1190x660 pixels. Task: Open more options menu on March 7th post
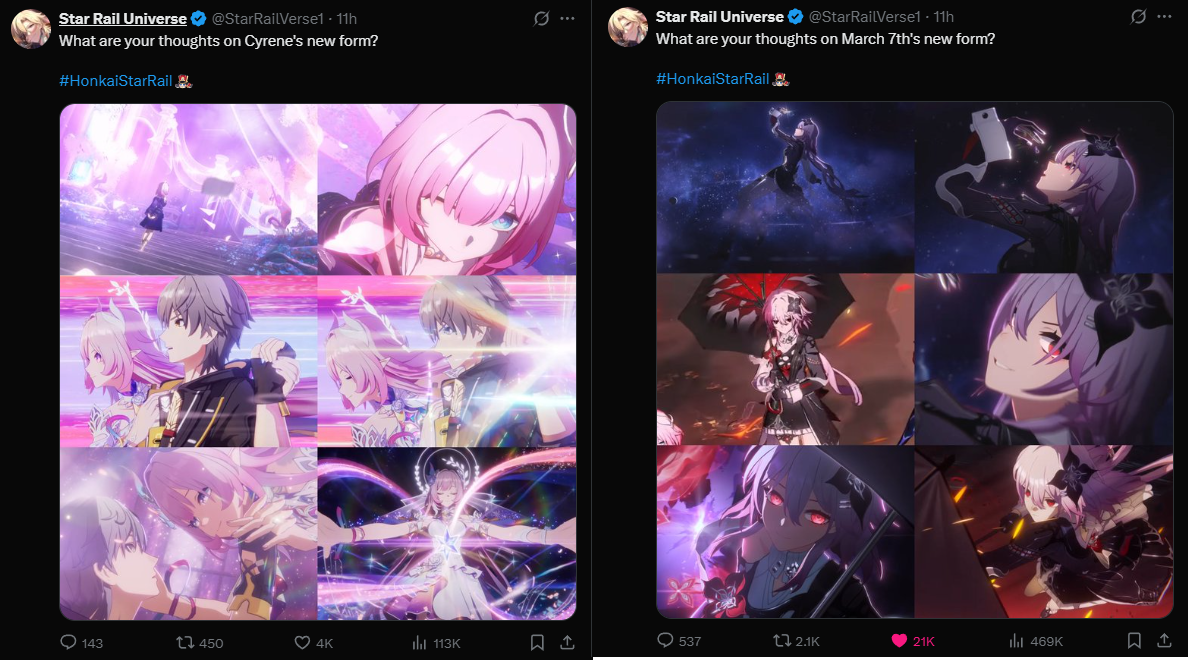click(x=1165, y=16)
